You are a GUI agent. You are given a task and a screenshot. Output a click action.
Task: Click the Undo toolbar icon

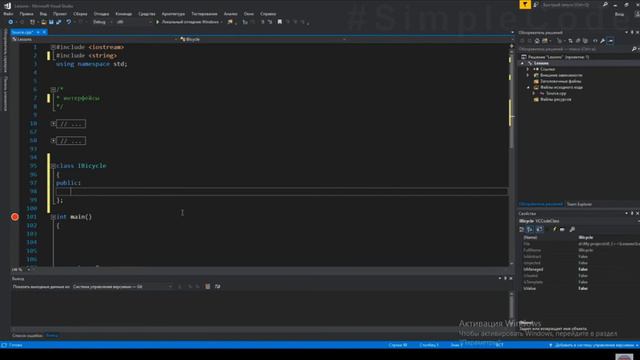(x=69, y=22)
